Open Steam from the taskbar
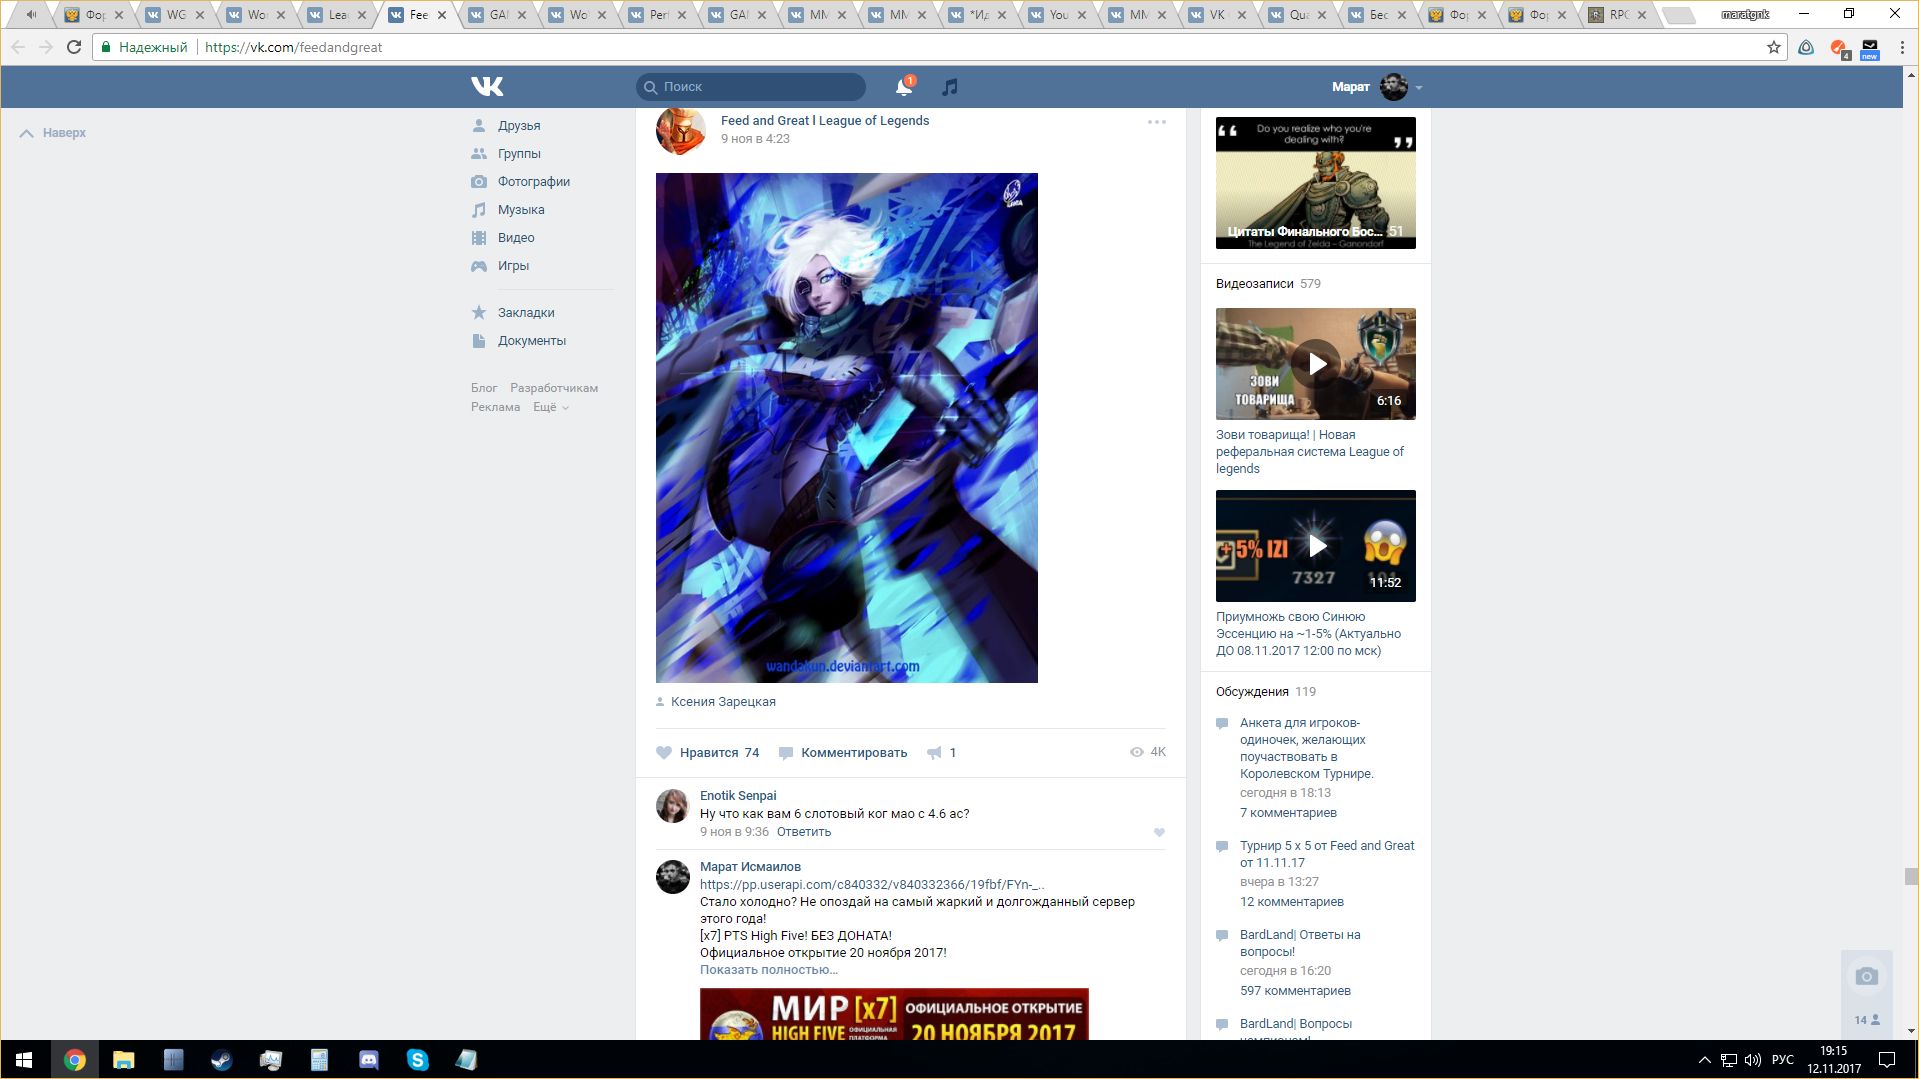This screenshot has height=1079, width=1919. pos(221,1060)
